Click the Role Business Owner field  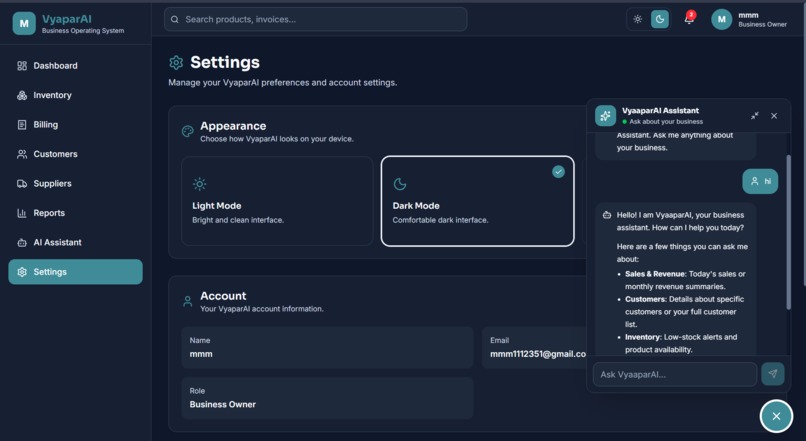tap(327, 398)
